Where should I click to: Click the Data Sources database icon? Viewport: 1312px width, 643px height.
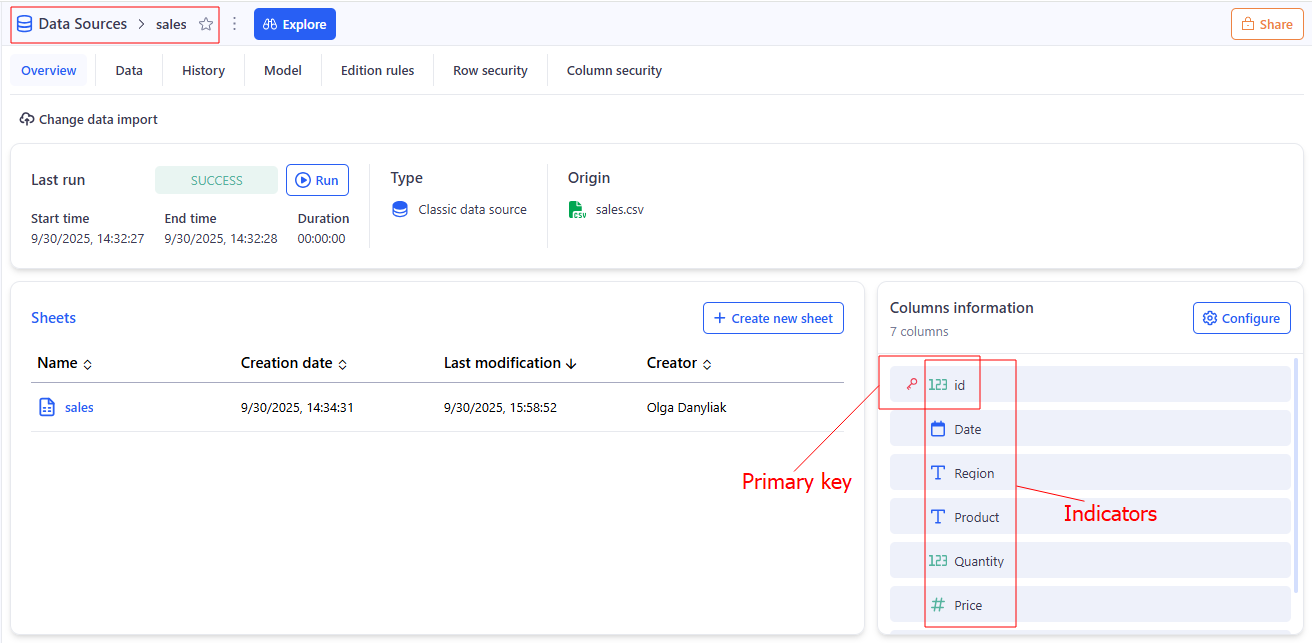tap(24, 24)
